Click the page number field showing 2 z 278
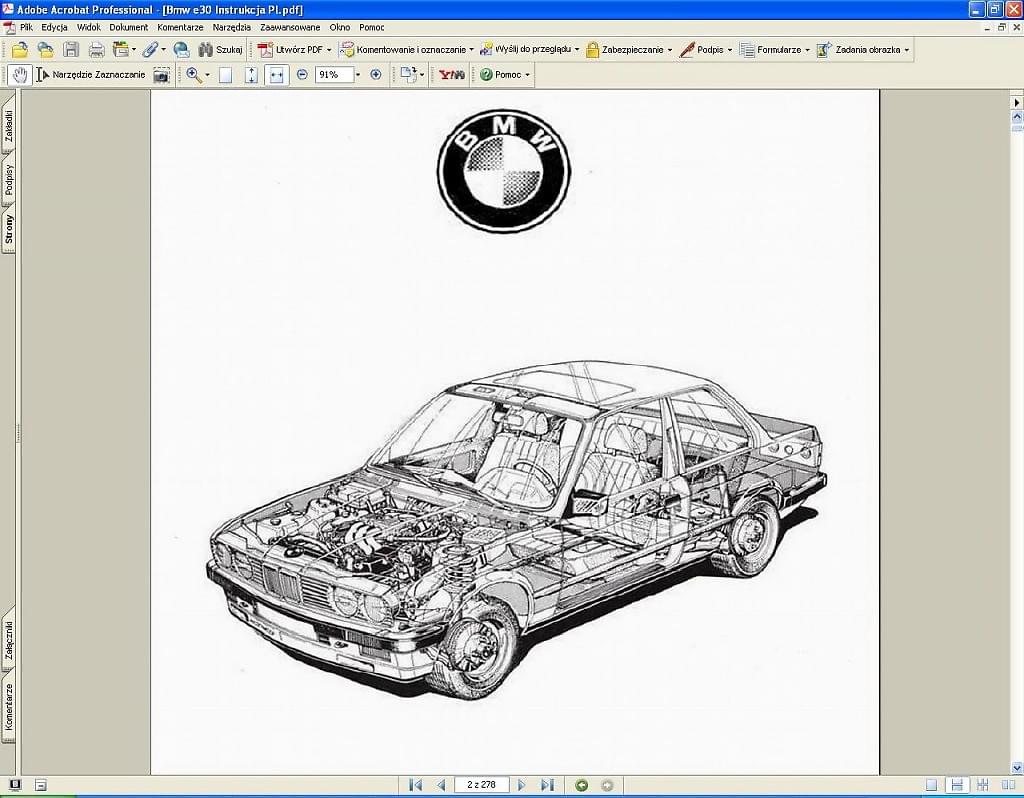The width and height of the screenshot is (1024, 798). 481,785
